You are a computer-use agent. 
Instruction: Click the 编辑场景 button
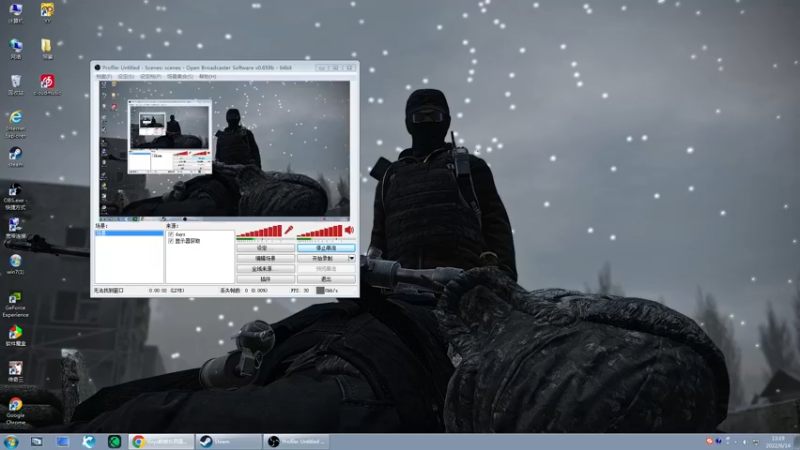coord(265,258)
